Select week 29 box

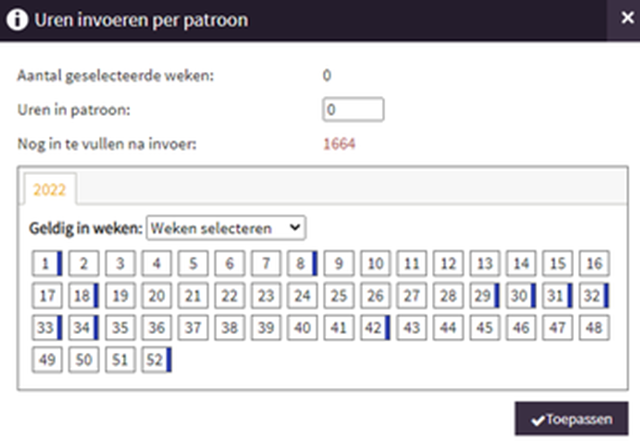(482, 296)
